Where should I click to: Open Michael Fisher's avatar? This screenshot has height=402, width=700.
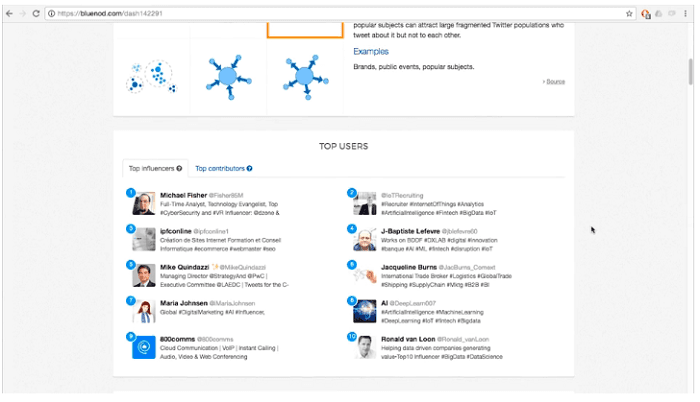pos(144,204)
